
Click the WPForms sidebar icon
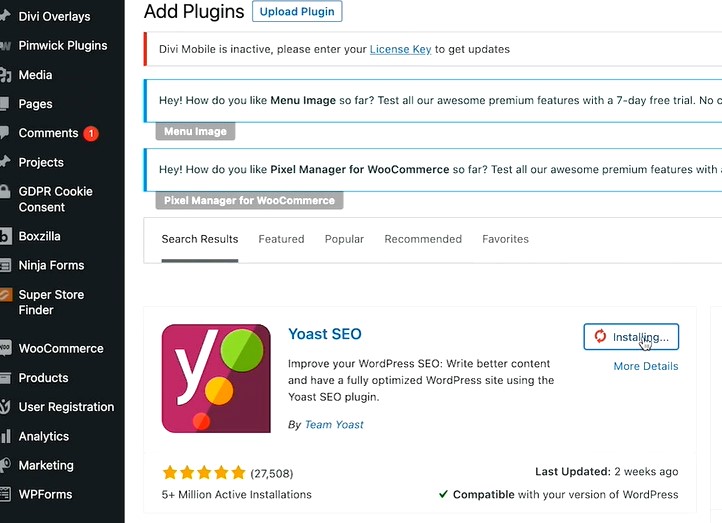pos(5,494)
